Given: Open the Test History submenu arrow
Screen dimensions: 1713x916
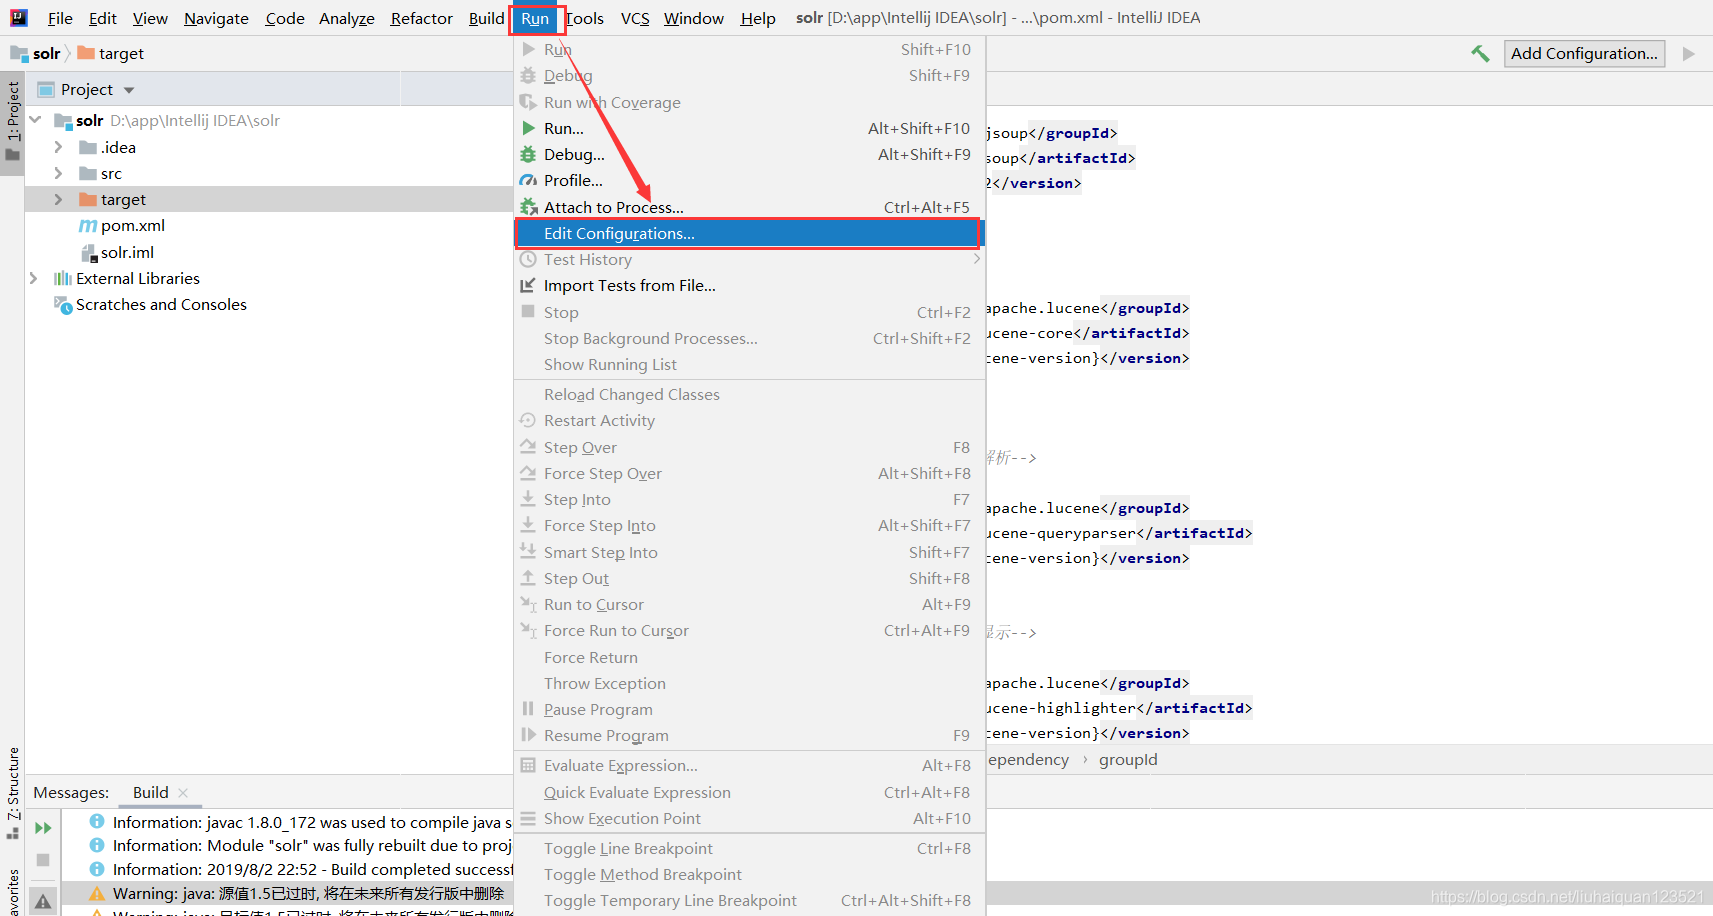Looking at the screenshot, I should coord(976,259).
